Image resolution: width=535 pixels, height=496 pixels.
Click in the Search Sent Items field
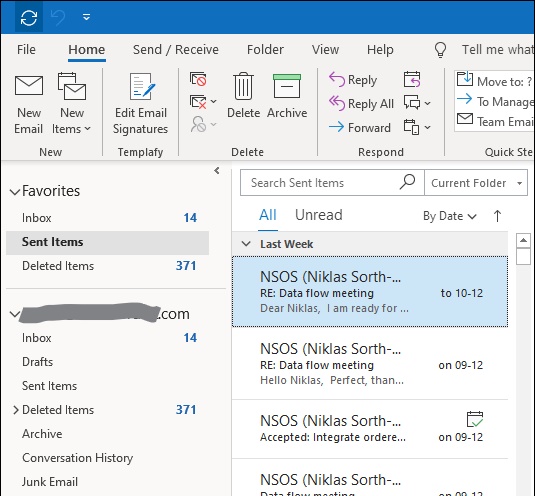click(320, 183)
